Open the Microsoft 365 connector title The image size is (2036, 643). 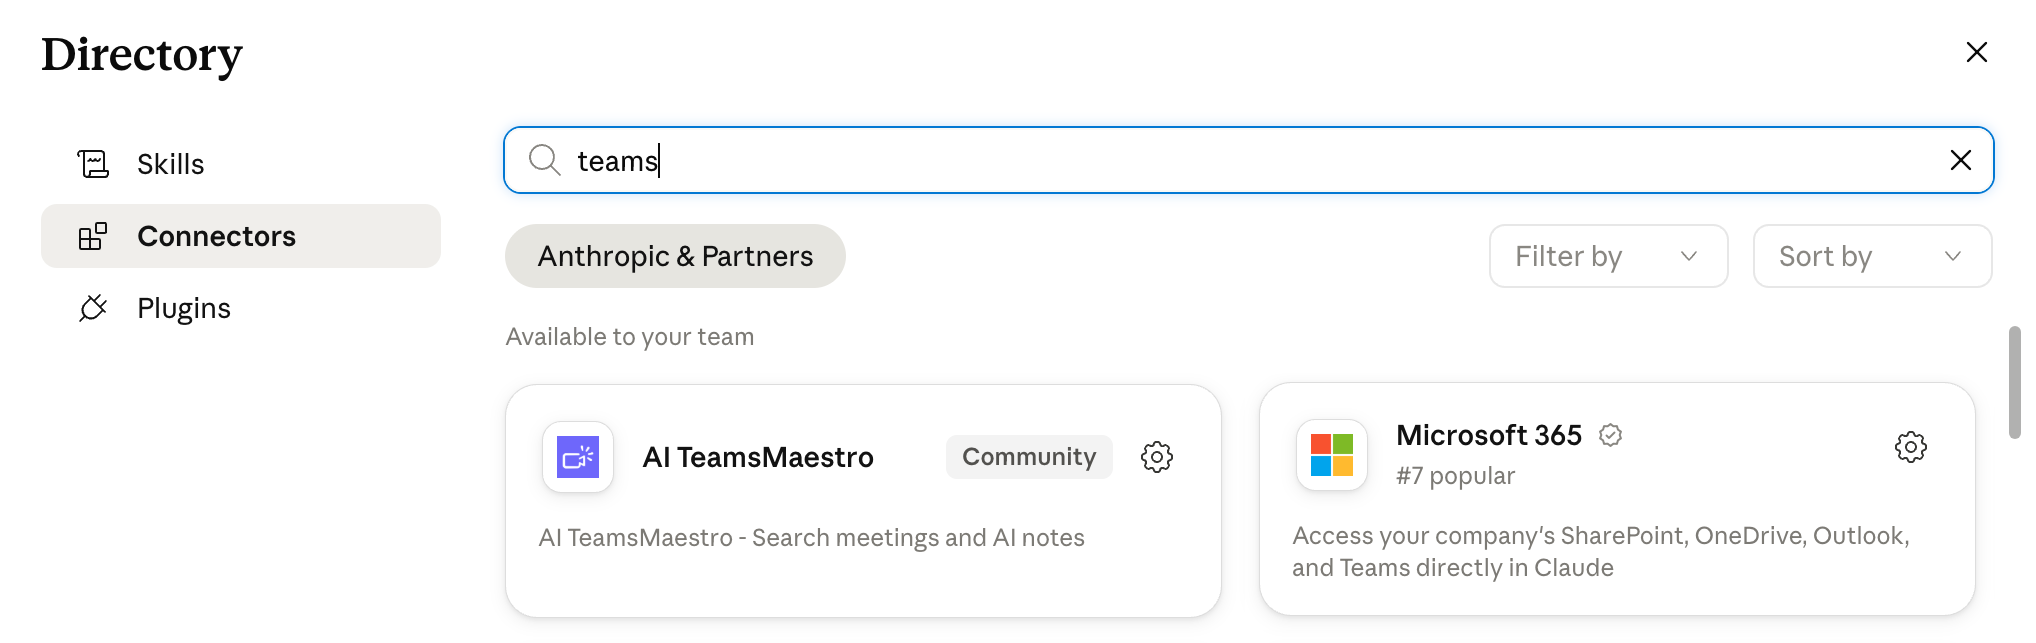(x=1489, y=435)
